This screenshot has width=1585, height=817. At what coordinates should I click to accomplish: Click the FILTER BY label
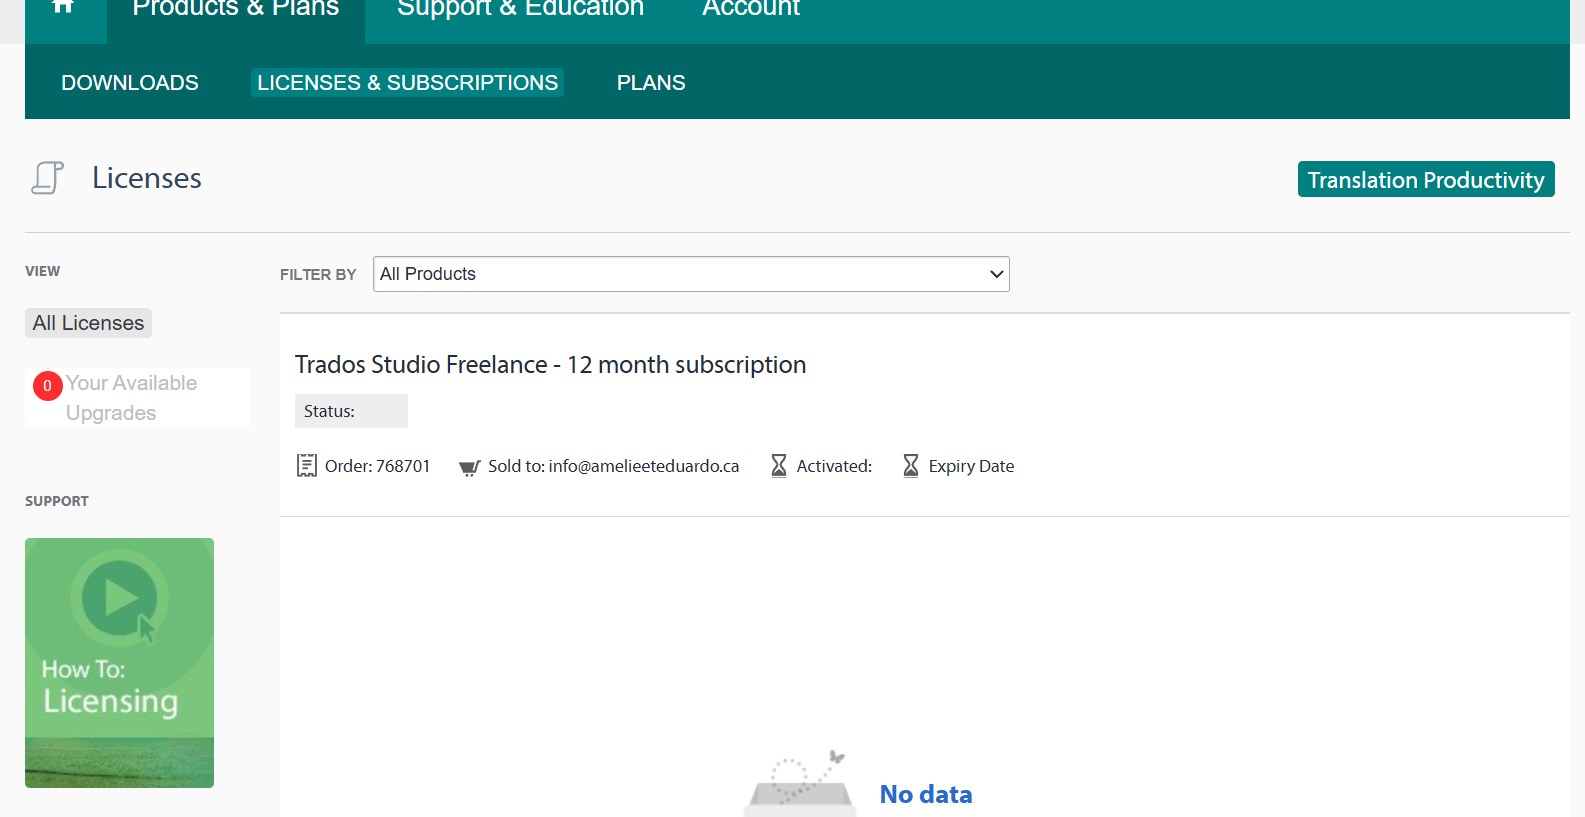(x=318, y=275)
